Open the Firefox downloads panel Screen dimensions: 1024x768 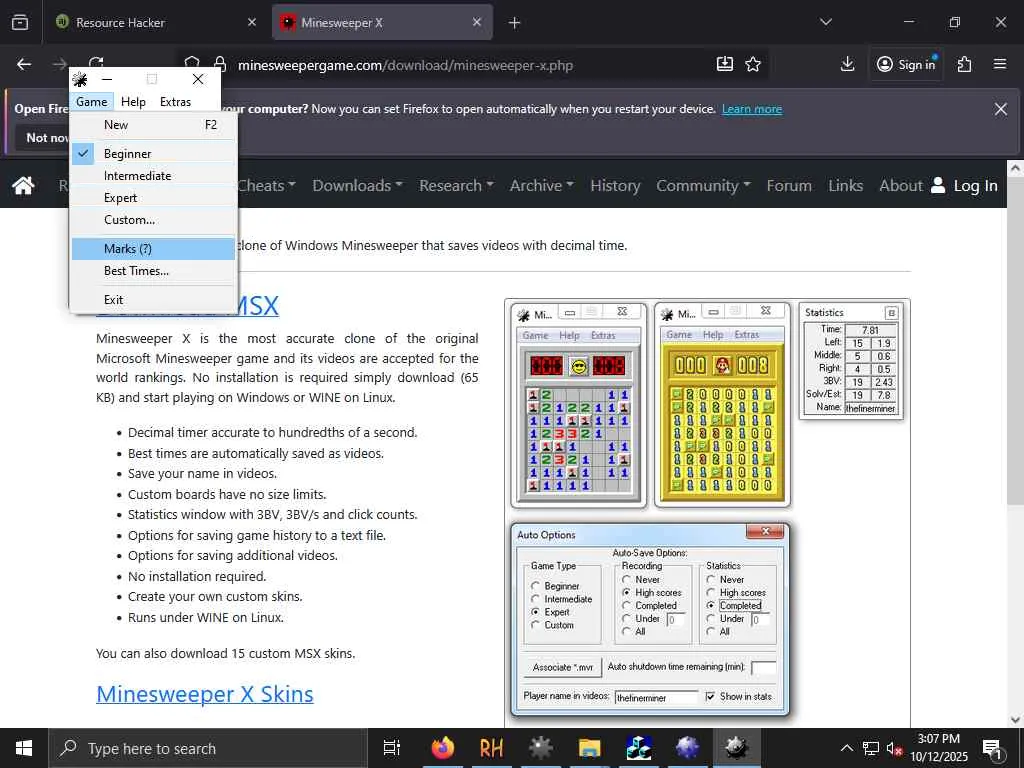point(847,64)
